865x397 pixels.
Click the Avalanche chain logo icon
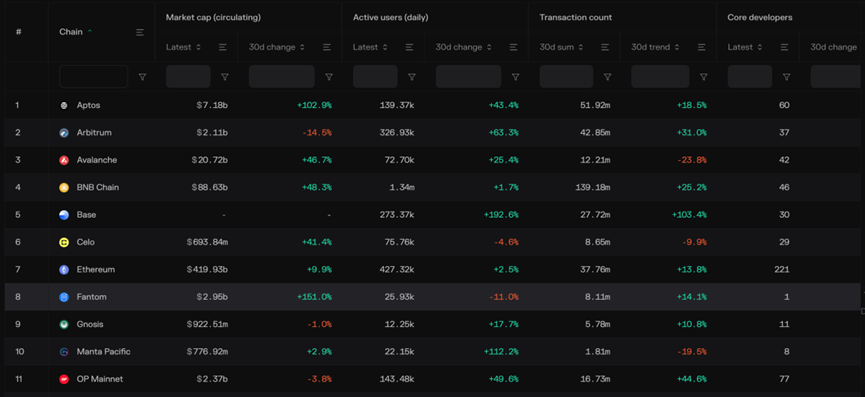pos(64,160)
